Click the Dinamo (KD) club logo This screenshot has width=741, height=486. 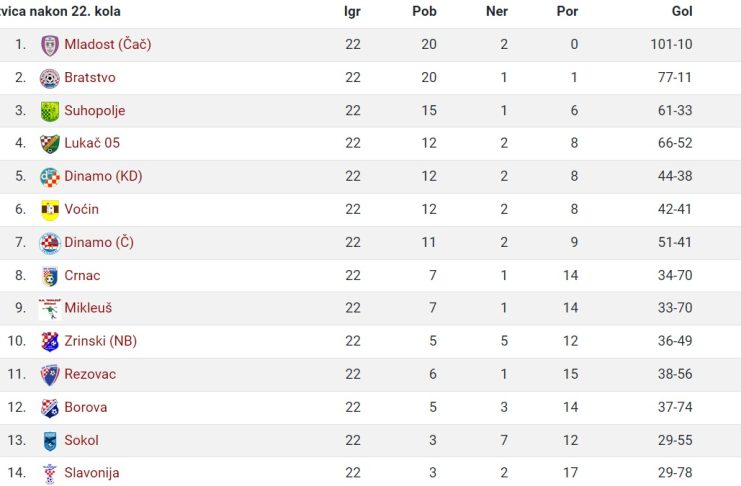(x=50, y=177)
